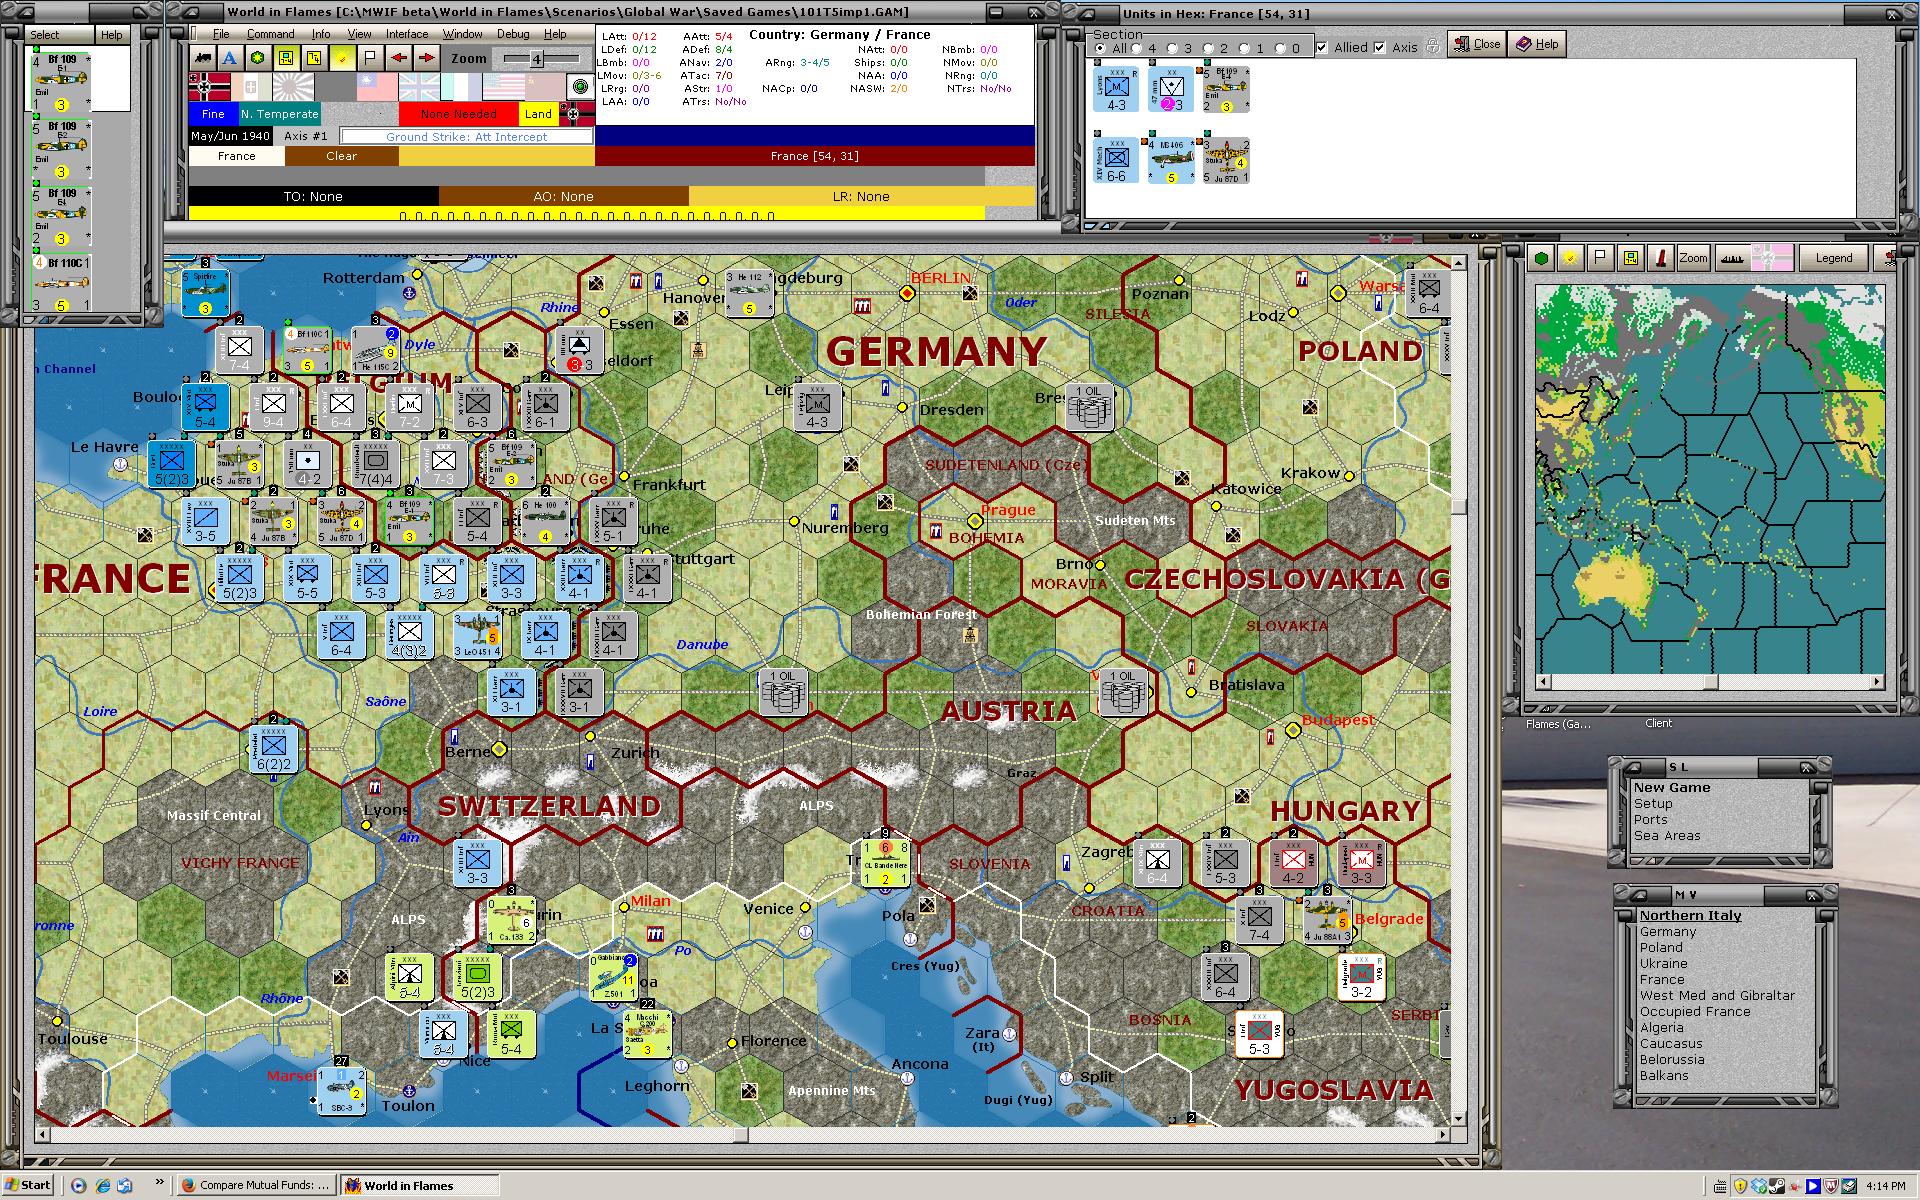This screenshot has height=1200, width=1920.
Task: Adjust the Zoom slider showing level 4
Action: [536, 58]
